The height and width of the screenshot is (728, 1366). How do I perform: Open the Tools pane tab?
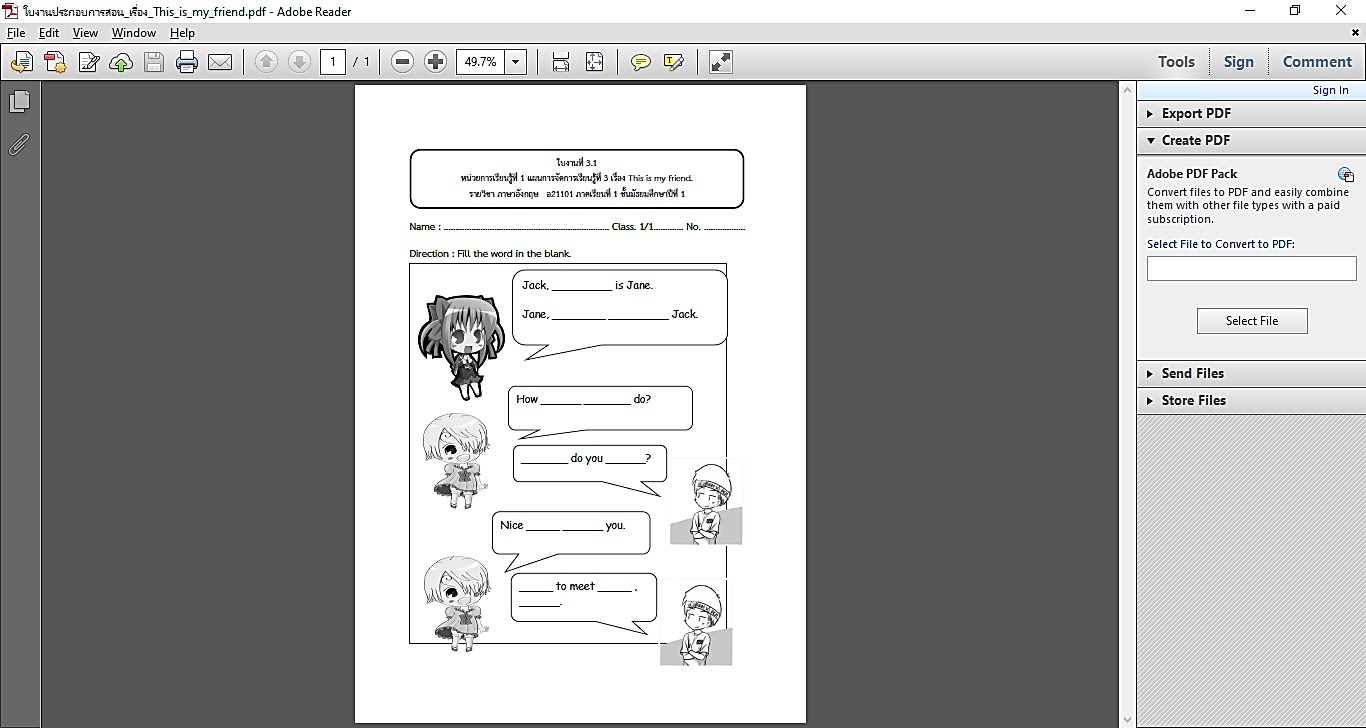(1176, 62)
